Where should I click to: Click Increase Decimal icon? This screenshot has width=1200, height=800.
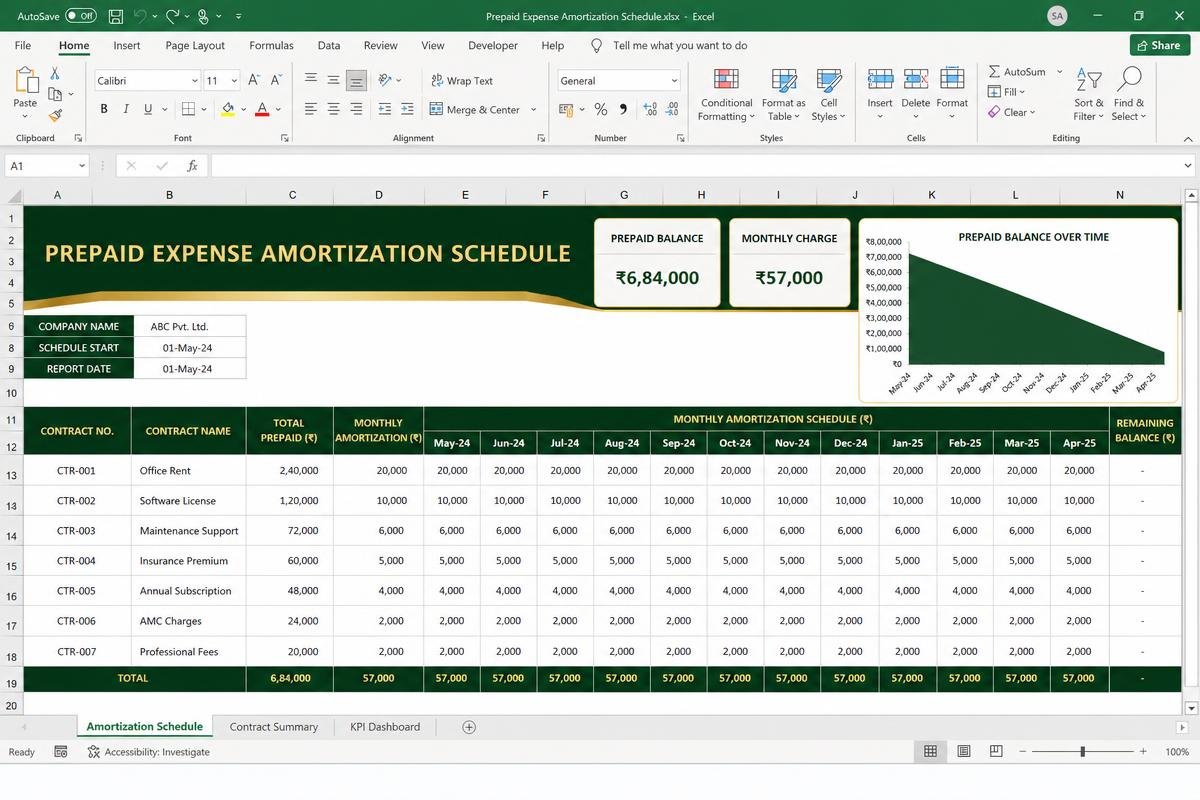(x=650, y=109)
